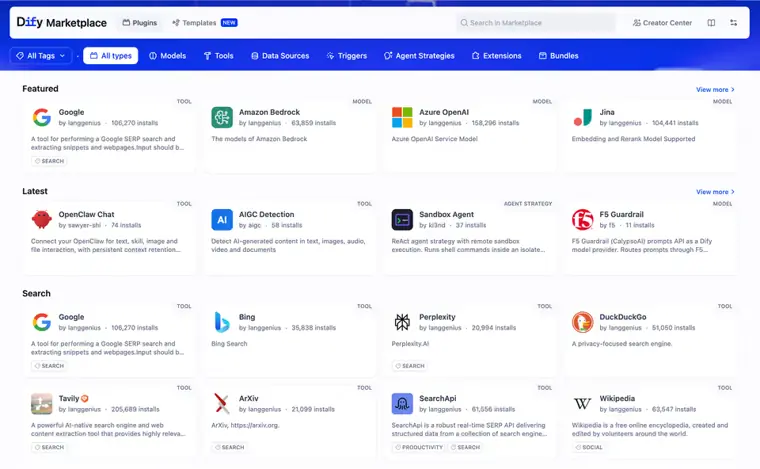Open the OpenClaw Chat plugin title
Screen dimensions: 760x469
click(86, 214)
